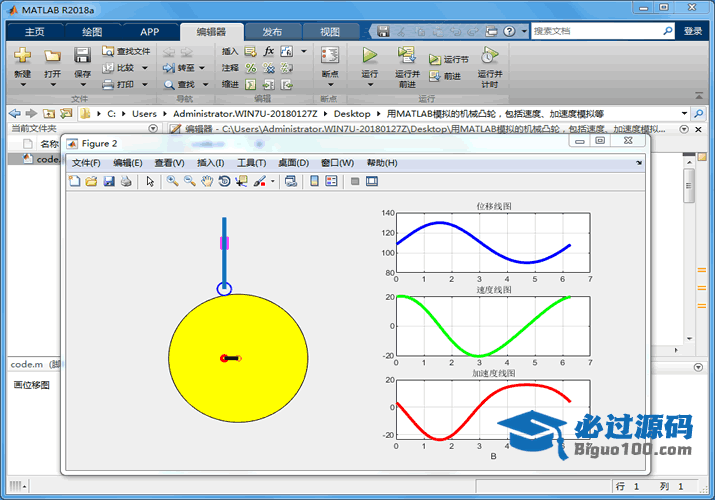Screen dimensions: 715x500
Task: Click the uncomment icon in the 注释 row
Action: pyautogui.click(x=269, y=68)
